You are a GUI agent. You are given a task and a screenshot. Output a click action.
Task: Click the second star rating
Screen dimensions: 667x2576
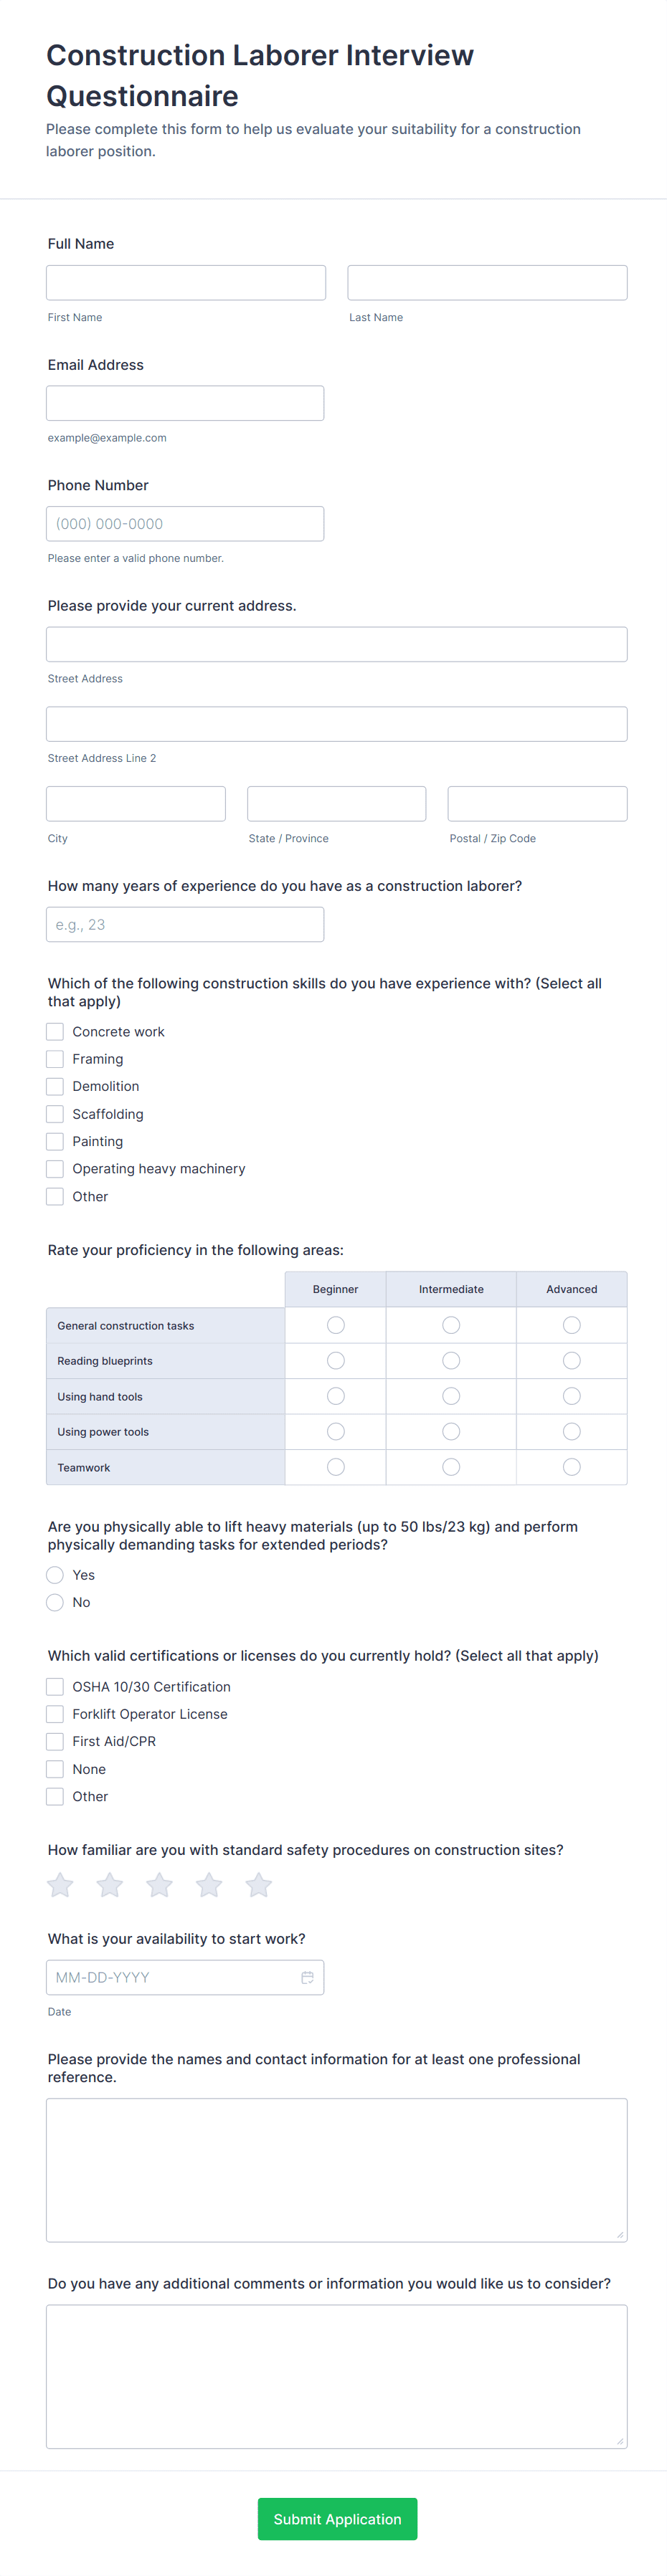click(110, 1885)
